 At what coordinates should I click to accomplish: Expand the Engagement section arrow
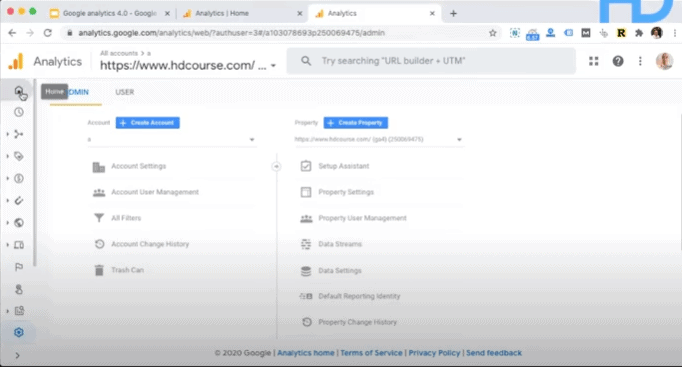click(7, 156)
